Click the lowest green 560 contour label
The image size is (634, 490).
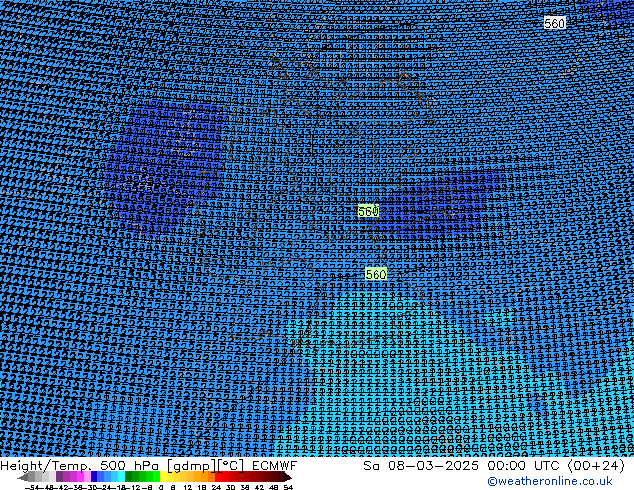tap(376, 274)
